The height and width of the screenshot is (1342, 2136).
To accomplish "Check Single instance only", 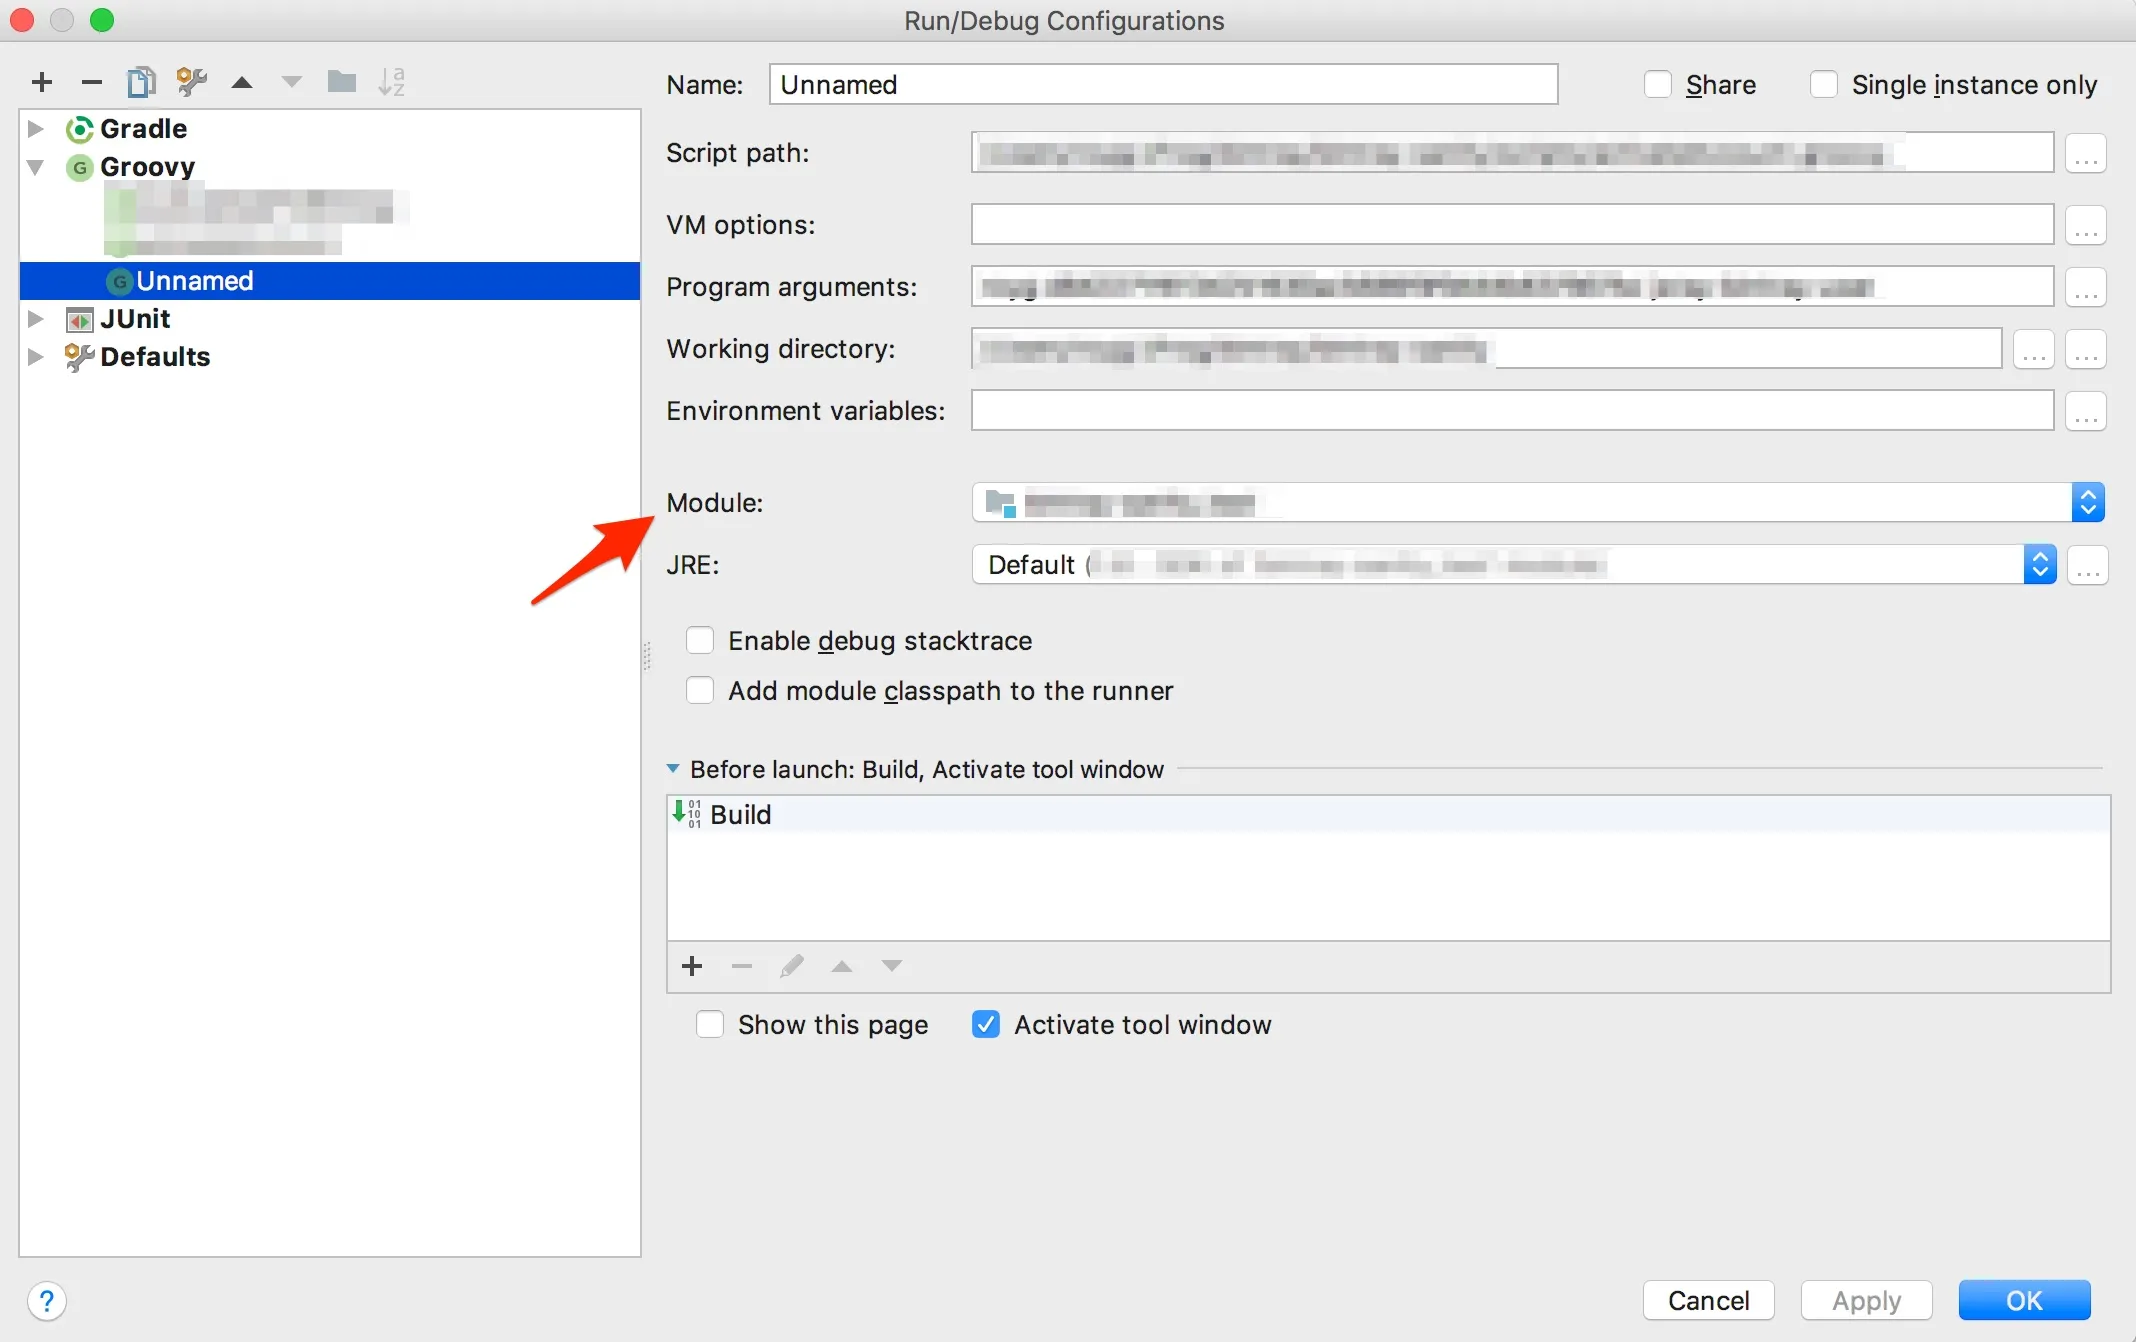I will pyautogui.click(x=1824, y=85).
